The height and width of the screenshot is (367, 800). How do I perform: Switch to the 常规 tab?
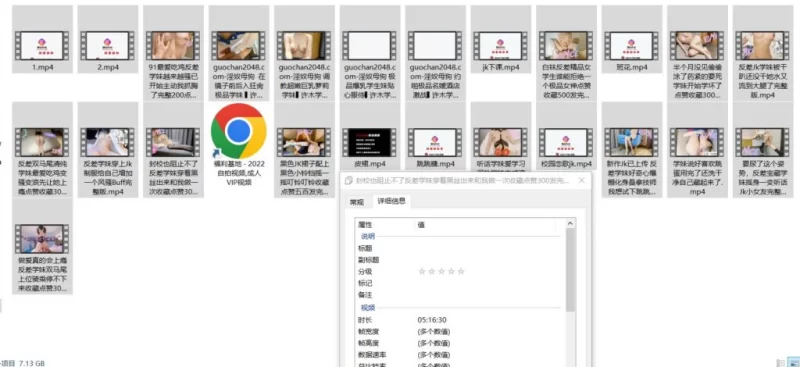click(x=357, y=202)
